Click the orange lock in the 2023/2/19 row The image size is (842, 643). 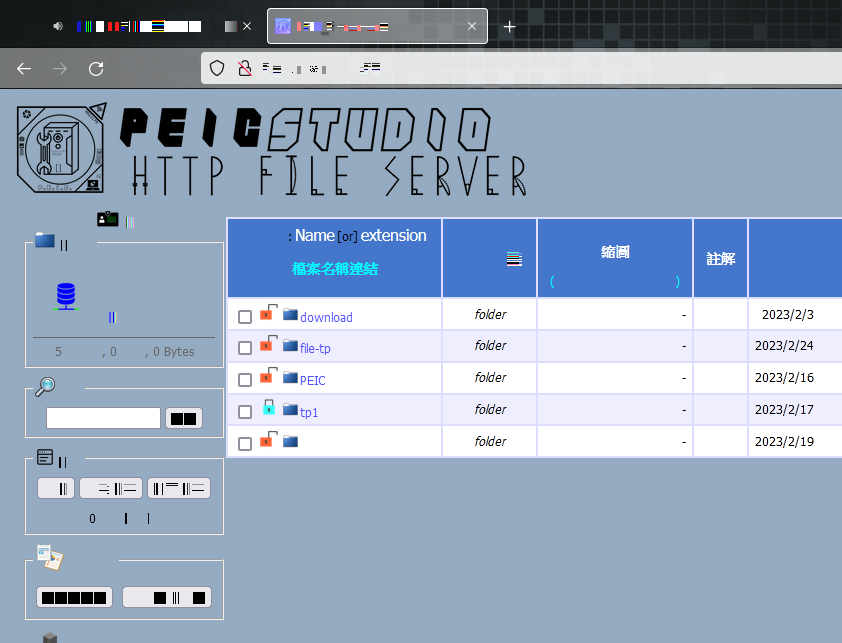[268, 439]
